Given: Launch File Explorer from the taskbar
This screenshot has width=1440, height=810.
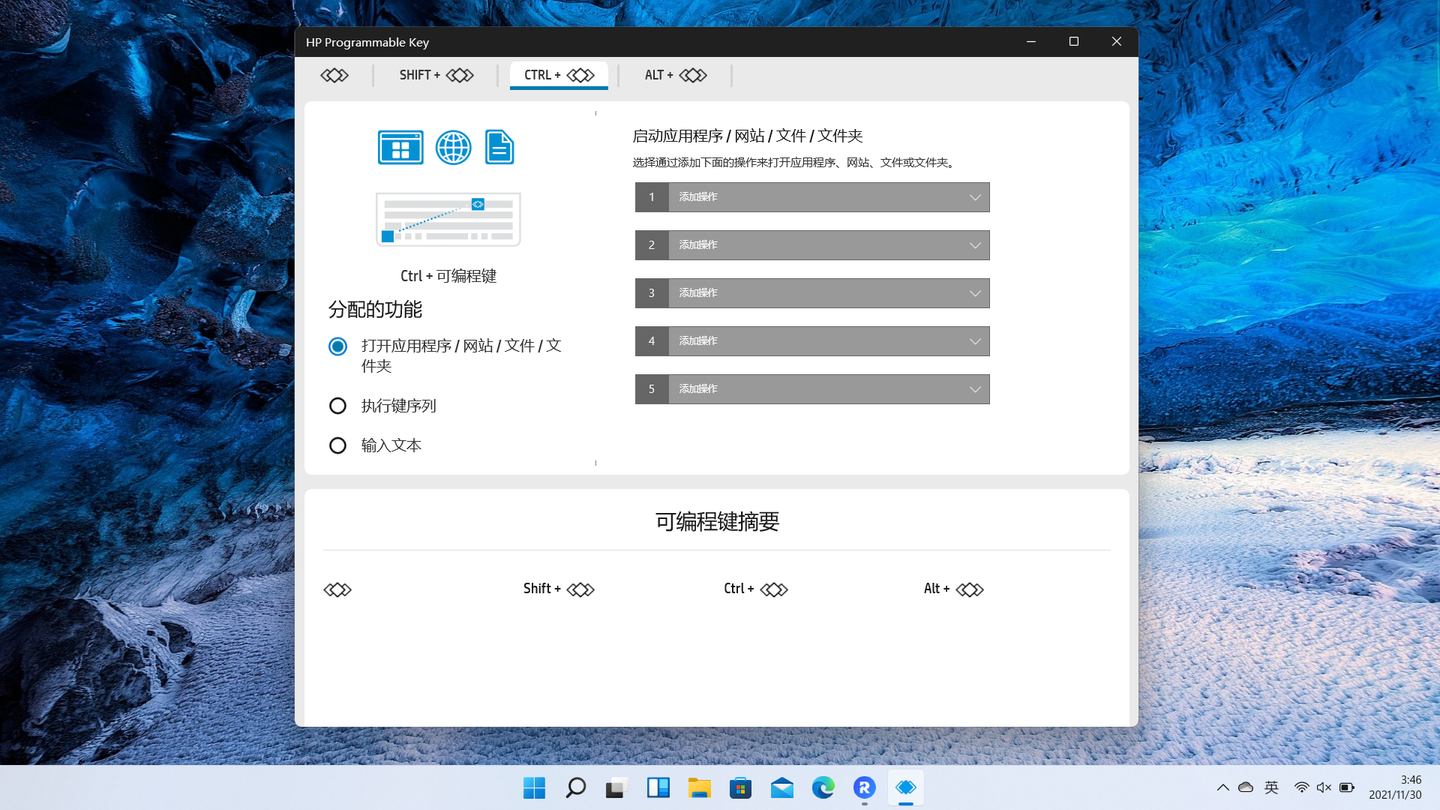Looking at the screenshot, I should (x=699, y=788).
